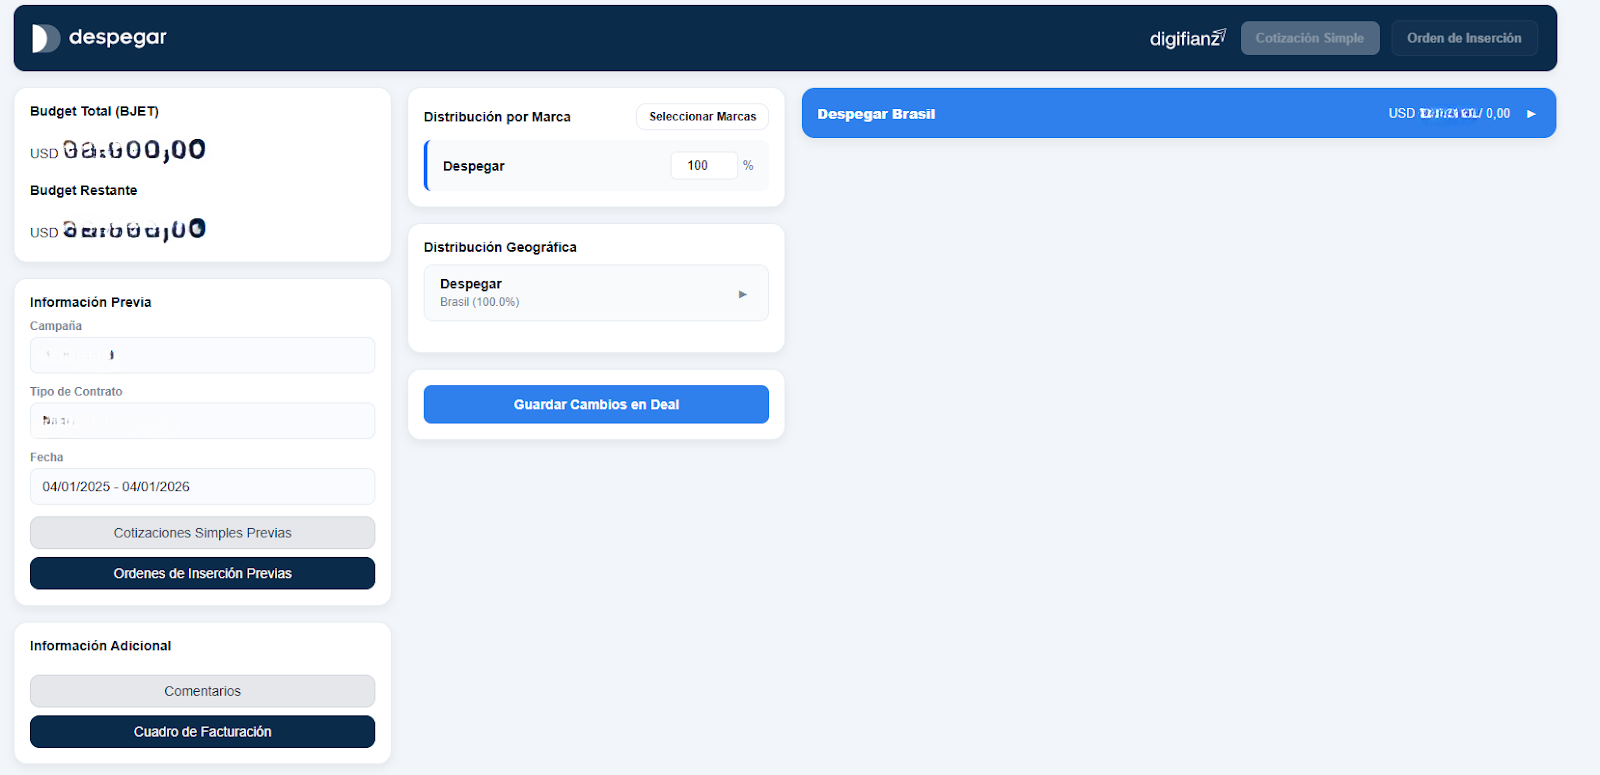
Task: Click the despegar wordmark in header
Action: [118, 37]
